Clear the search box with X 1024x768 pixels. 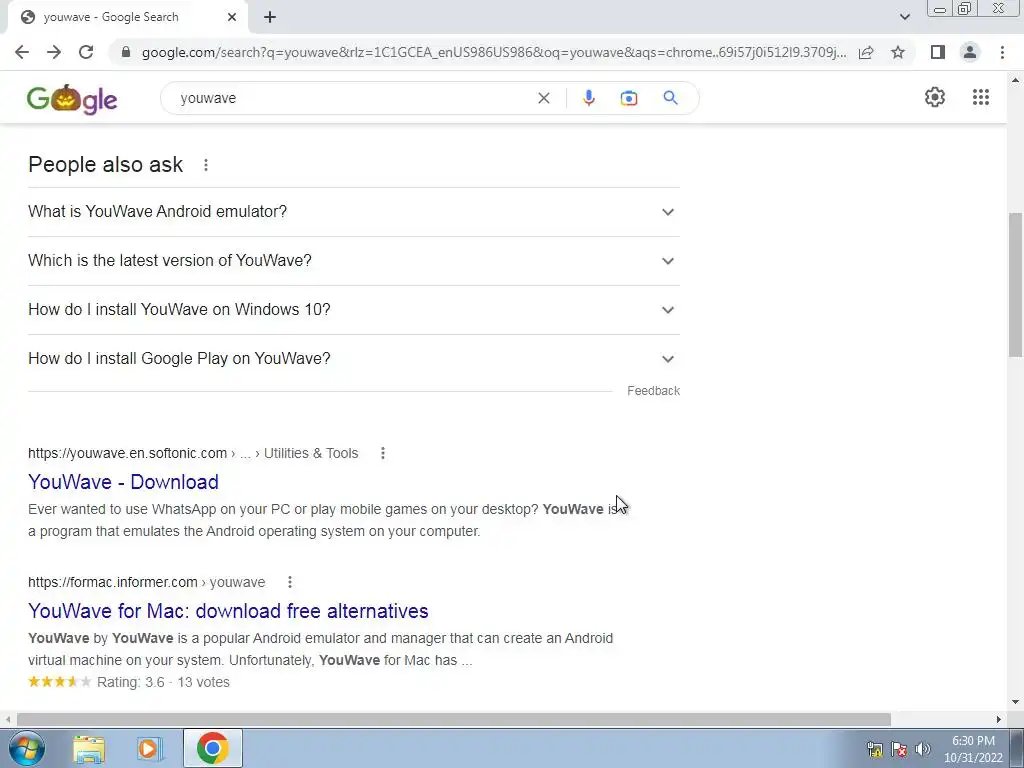543,98
